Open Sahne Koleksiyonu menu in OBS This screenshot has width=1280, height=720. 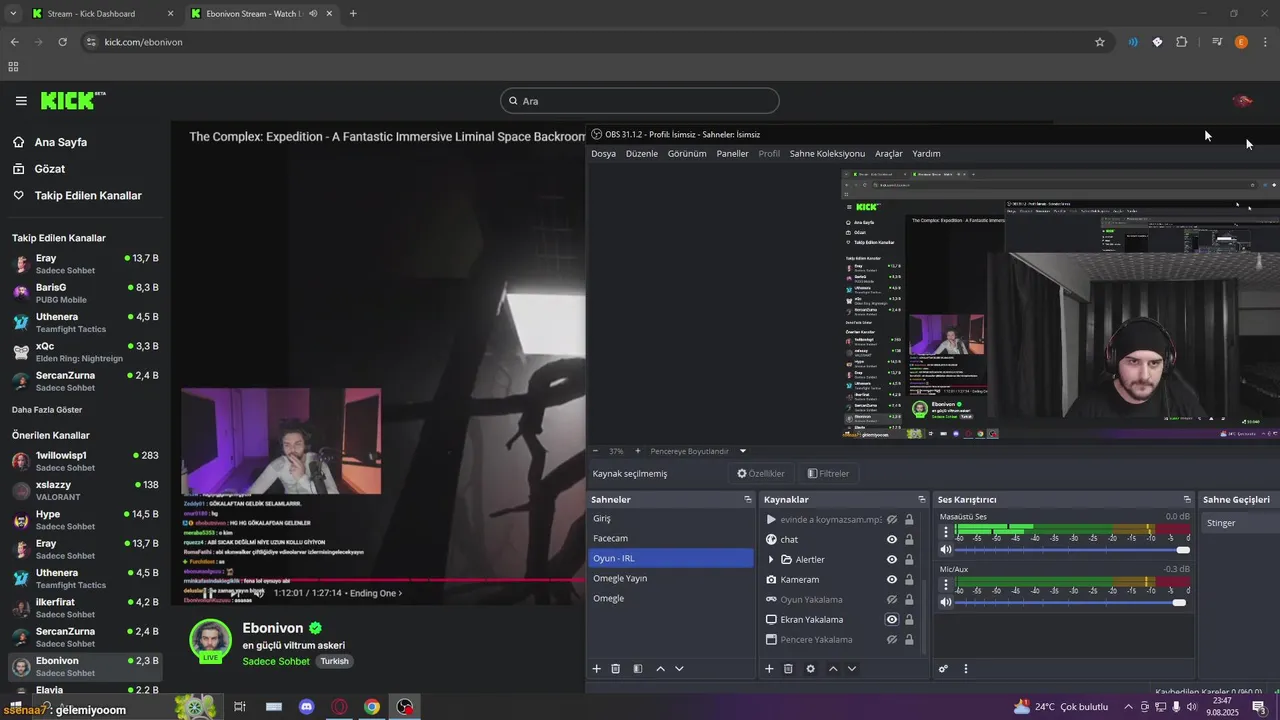tap(827, 154)
